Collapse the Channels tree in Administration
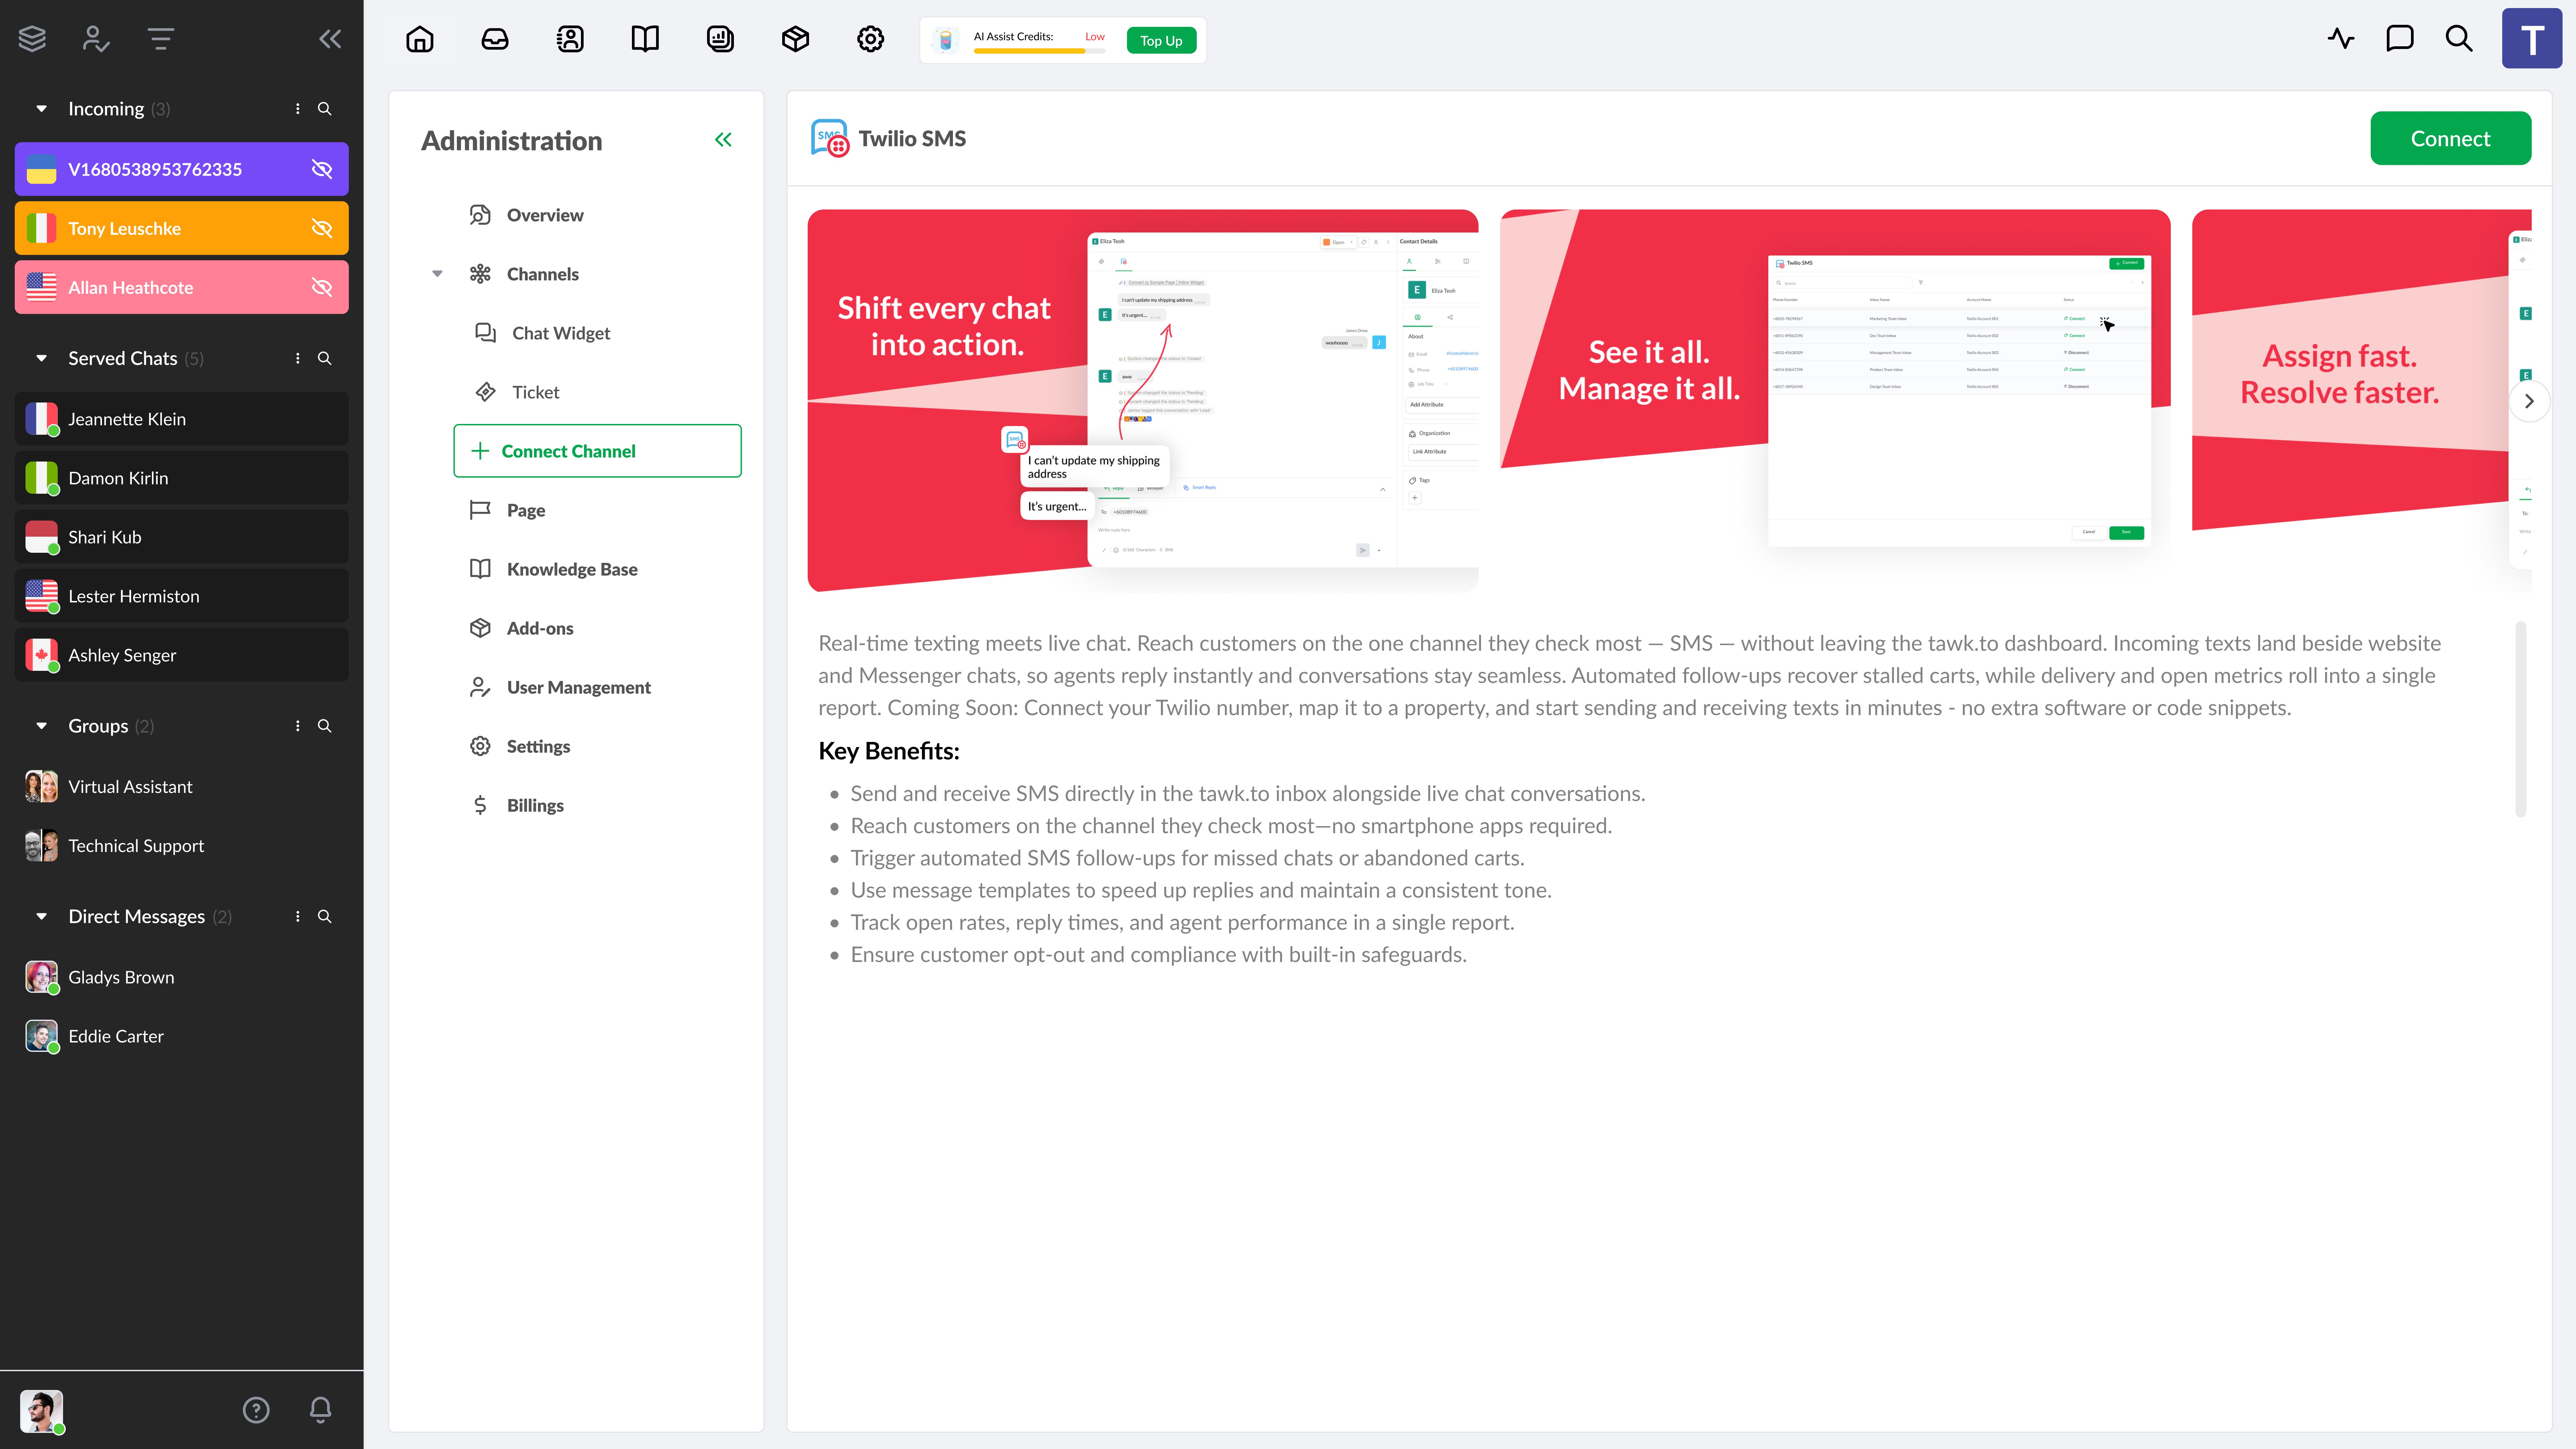 (x=437, y=274)
